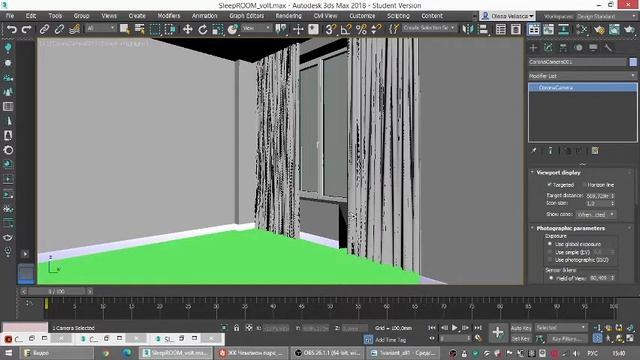Open the Create Selection Set dropdown
Viewport: 640px width, 360px height.
pos(429,28)
